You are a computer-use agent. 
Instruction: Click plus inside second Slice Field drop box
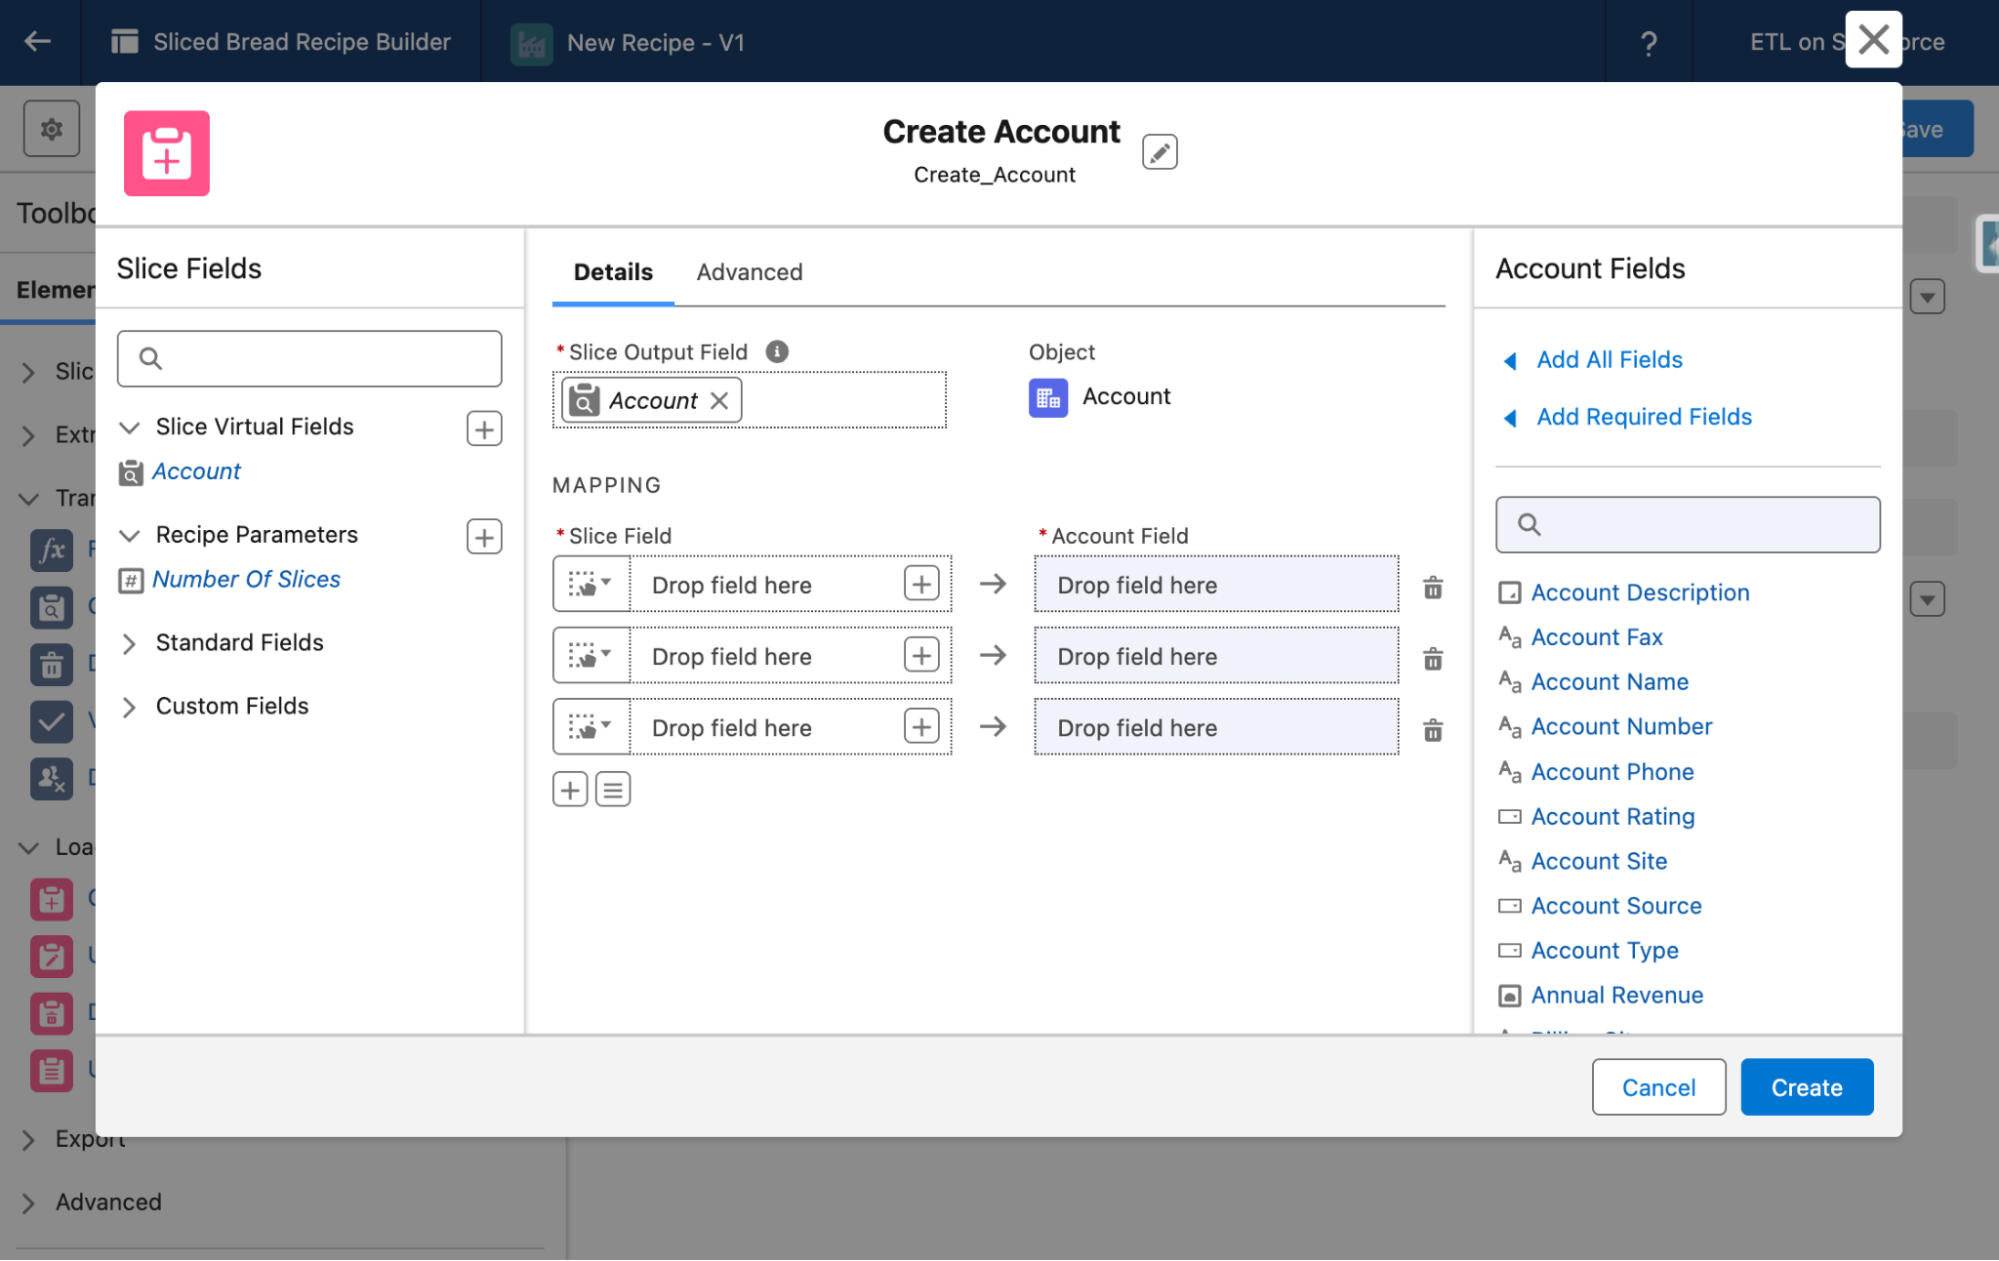click(921, 656)
